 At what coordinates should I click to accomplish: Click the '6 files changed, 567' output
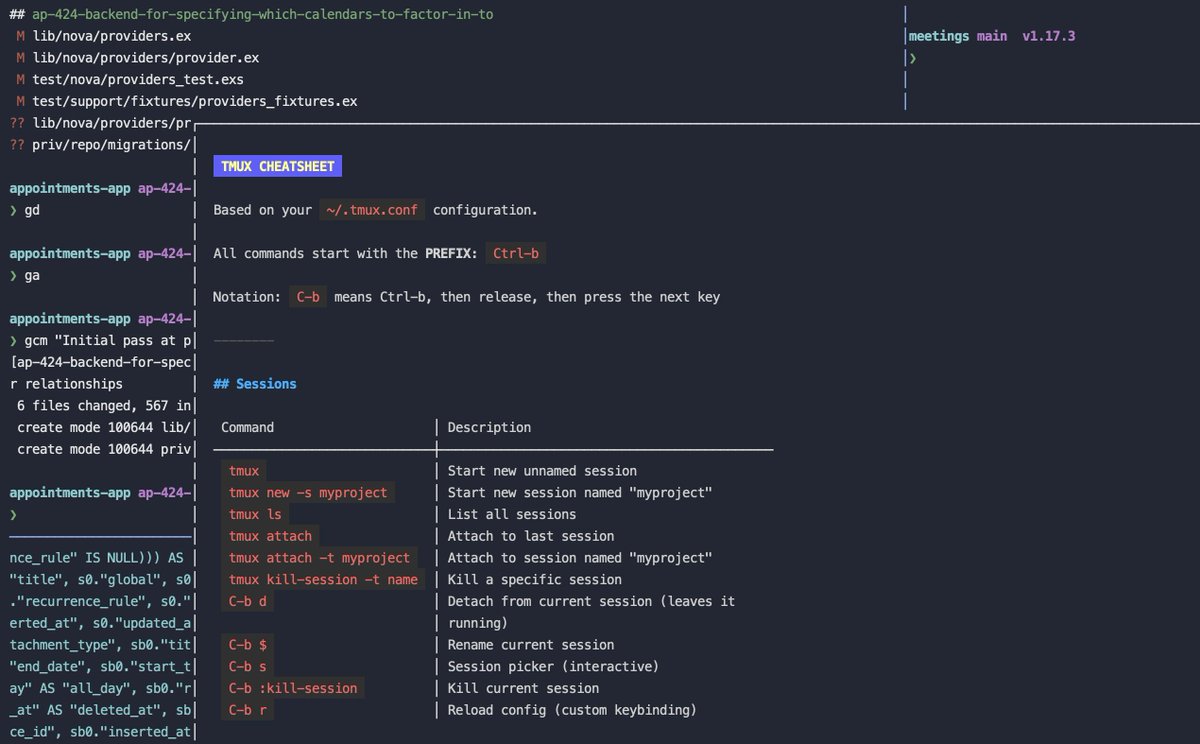coord(104,406)
